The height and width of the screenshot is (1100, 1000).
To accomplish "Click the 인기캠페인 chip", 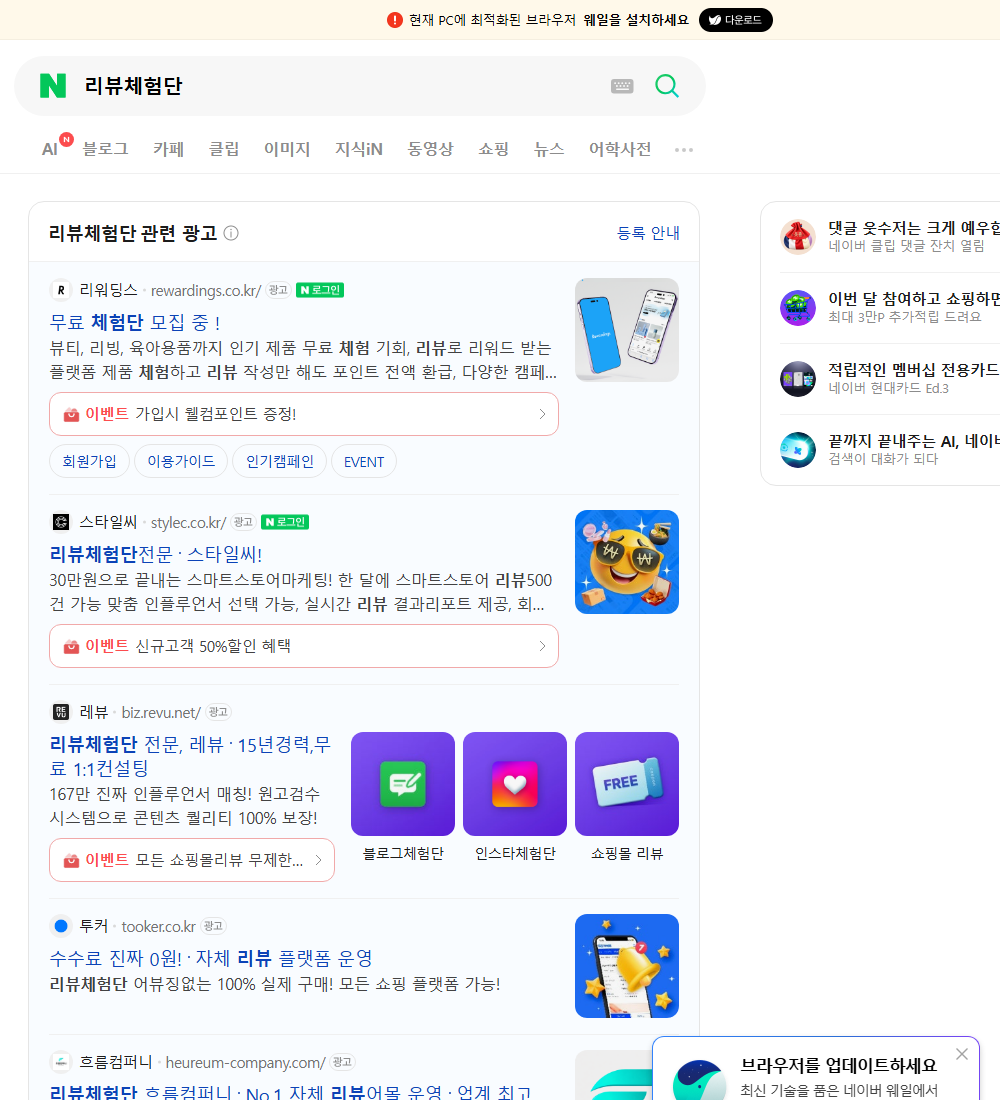I will click(279, 461).
